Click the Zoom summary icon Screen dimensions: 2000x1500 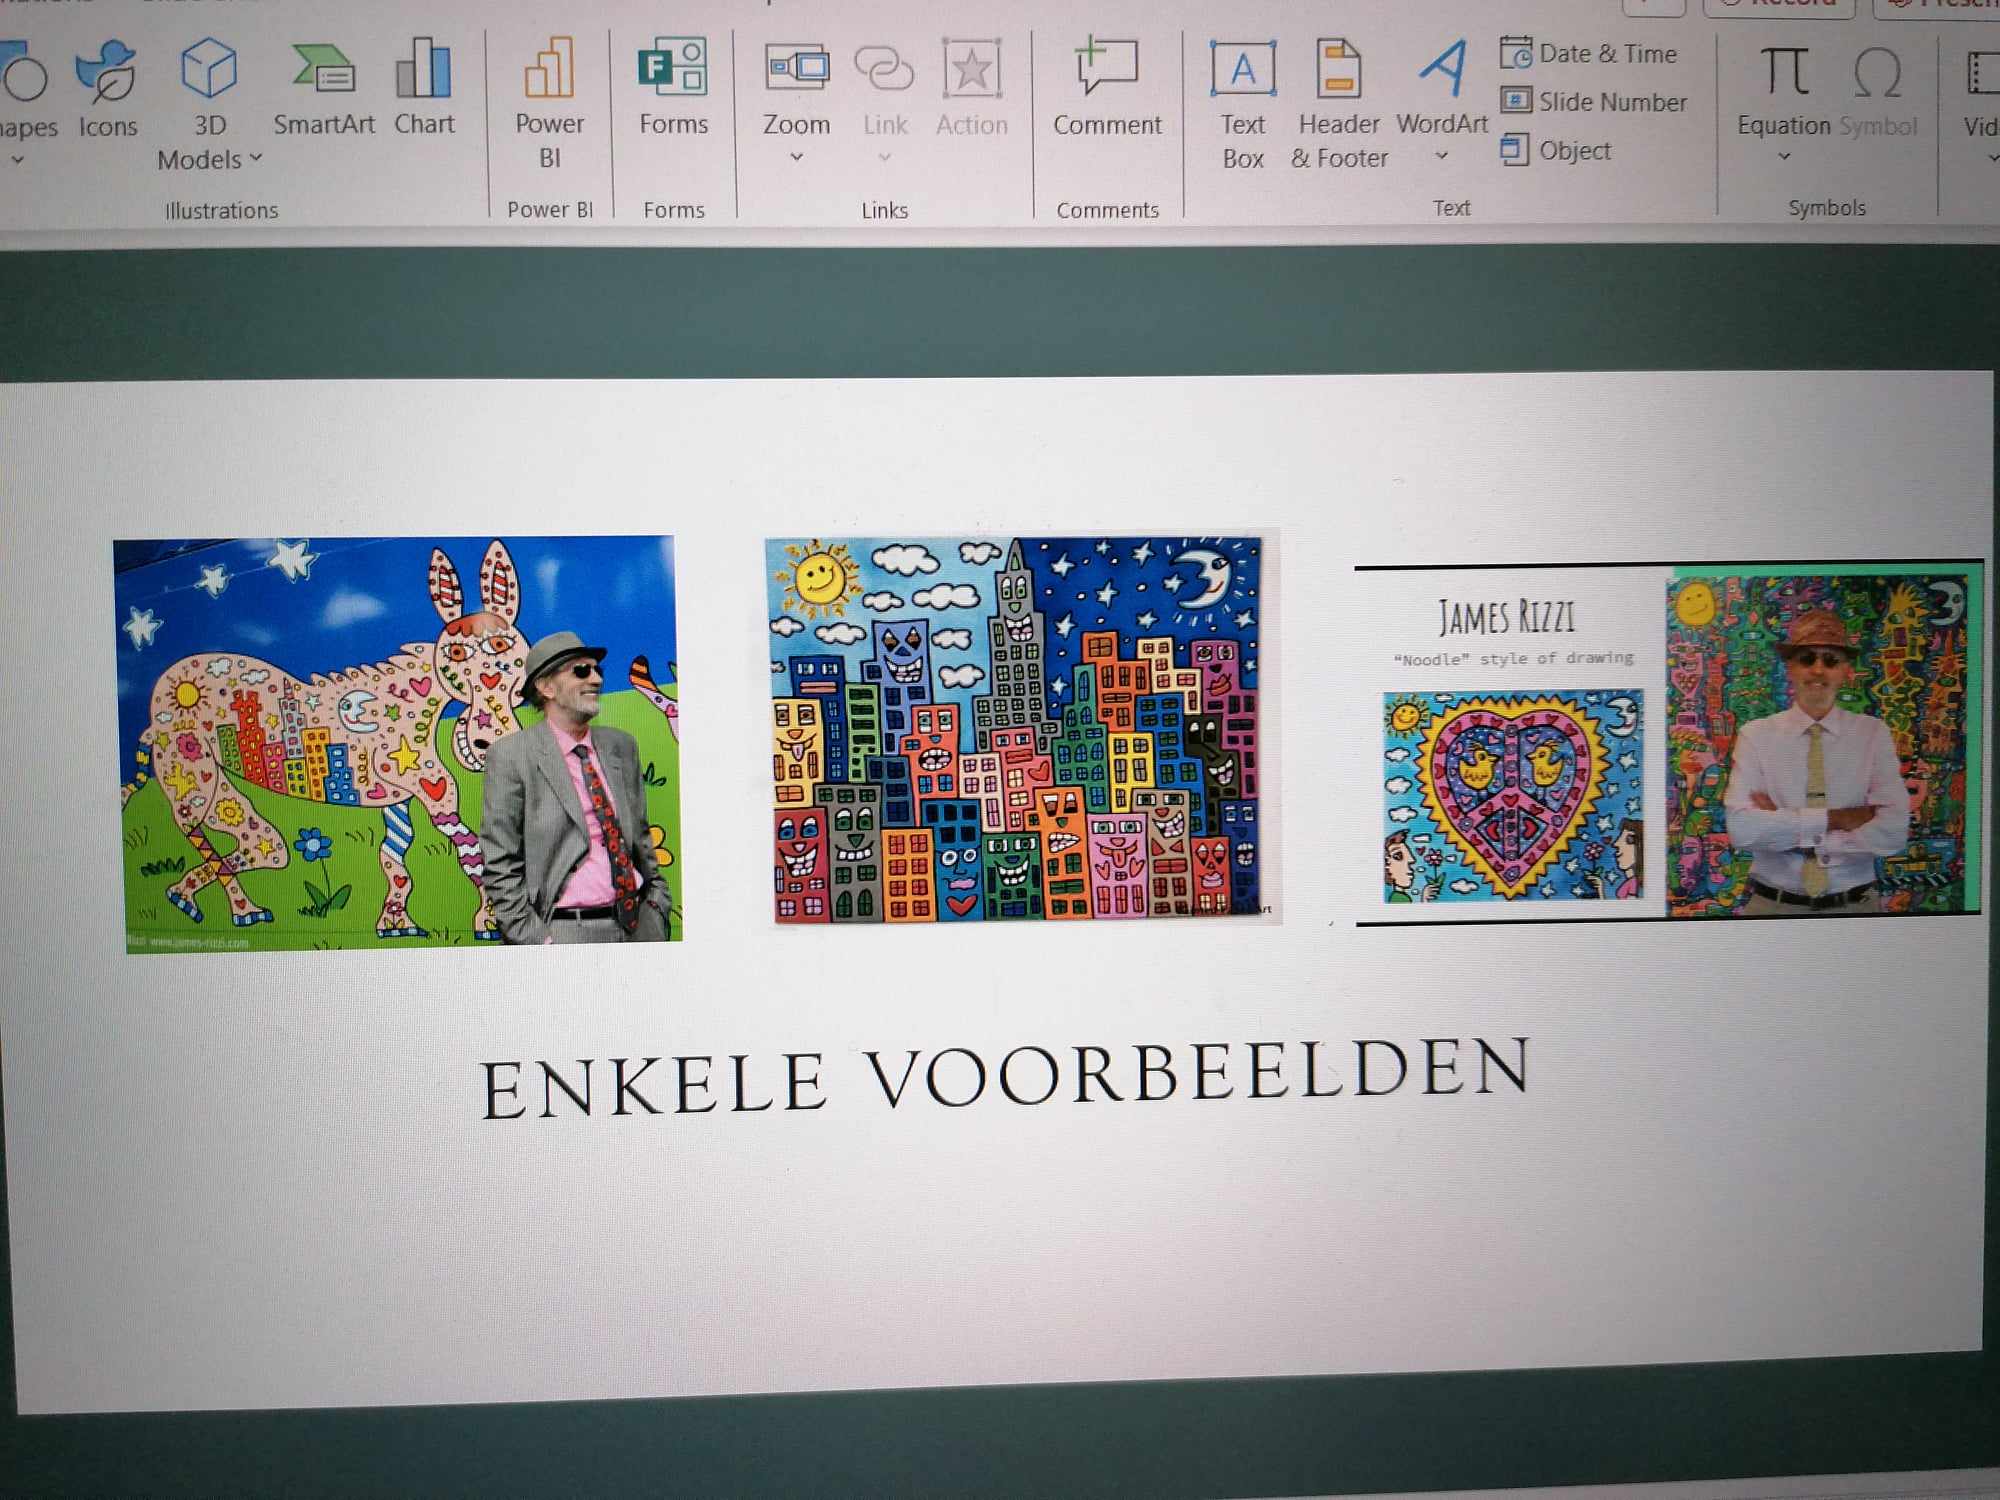797,68
